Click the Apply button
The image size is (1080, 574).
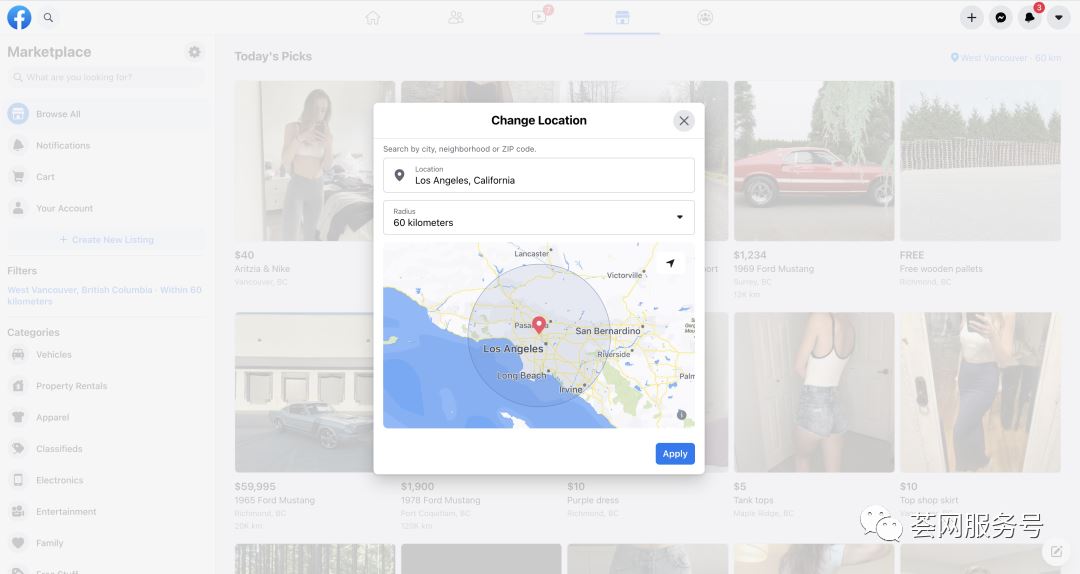click(675, 453)
